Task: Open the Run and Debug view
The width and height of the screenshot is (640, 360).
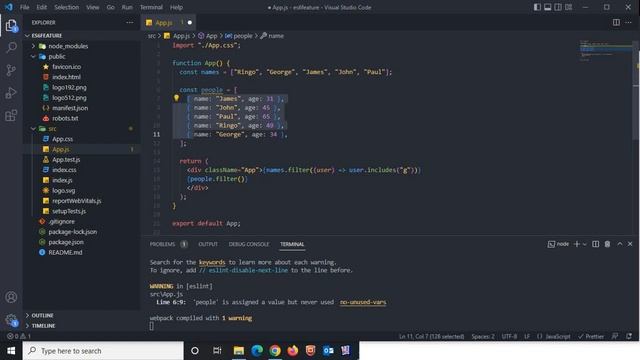Action: point(11,93)
